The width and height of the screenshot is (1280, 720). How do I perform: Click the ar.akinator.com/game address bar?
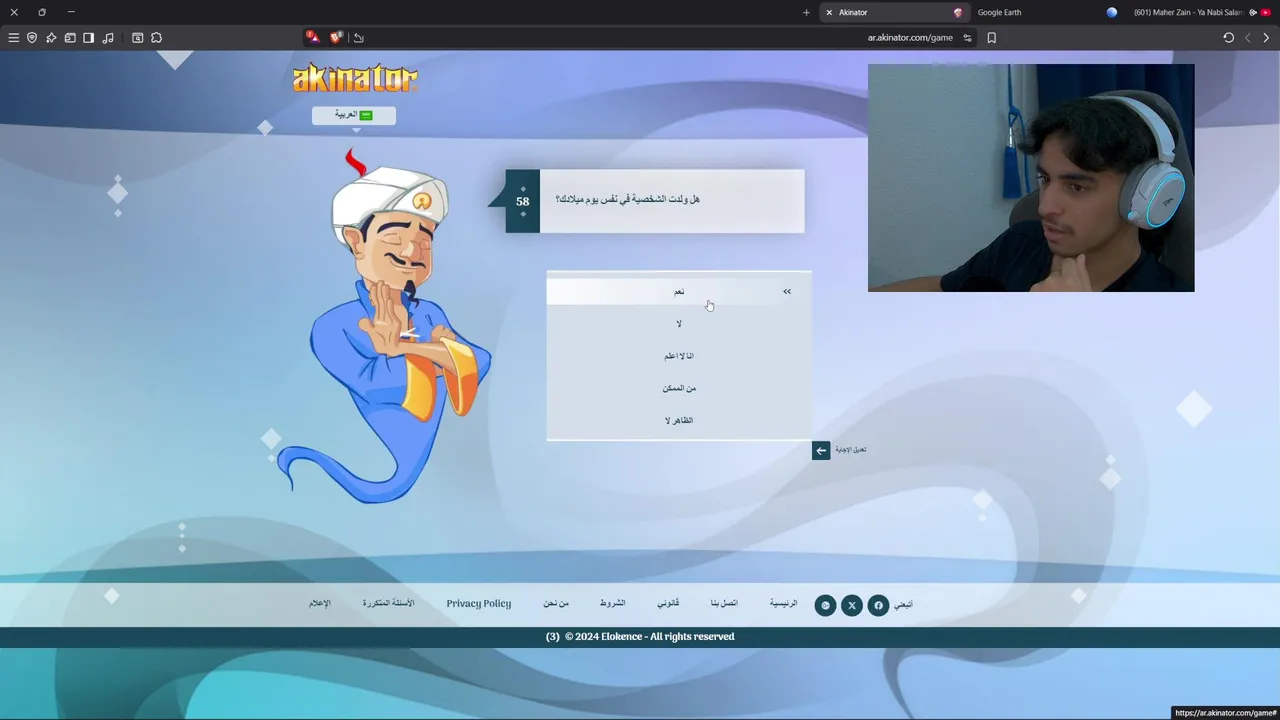pyautogui.click(x=910, y=38)
